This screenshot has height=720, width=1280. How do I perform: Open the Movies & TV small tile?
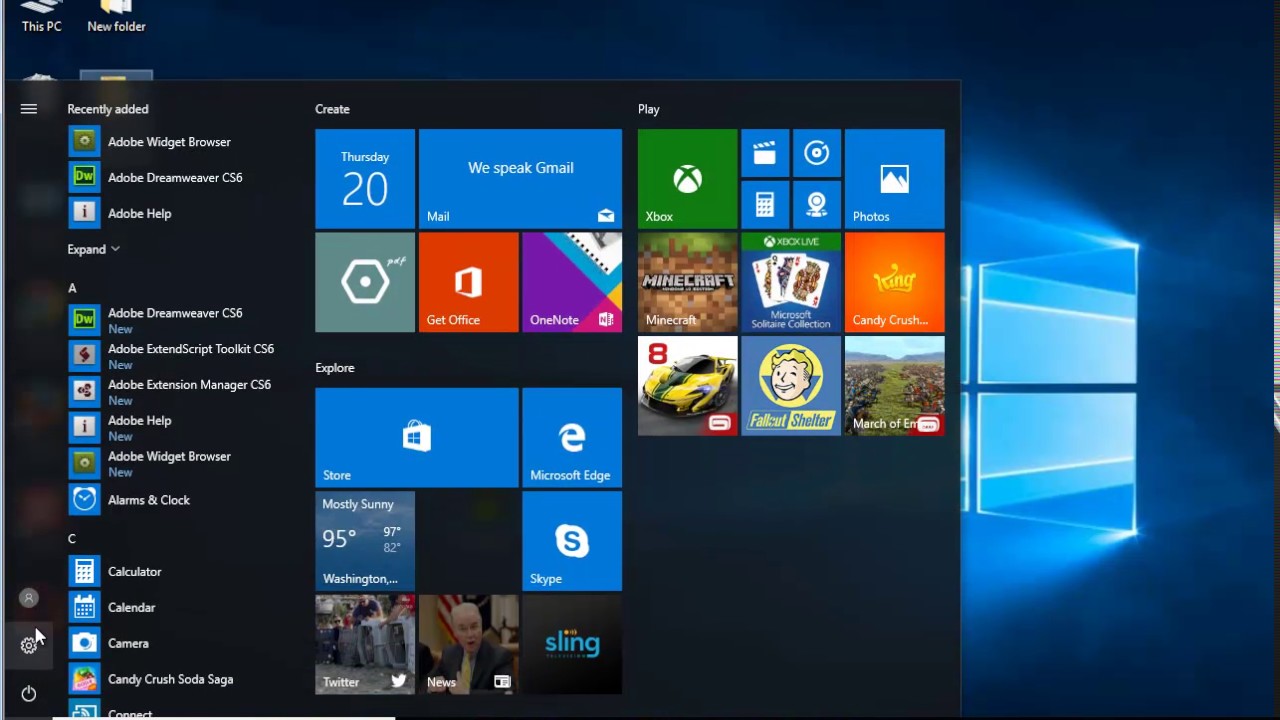coord(765,153)
